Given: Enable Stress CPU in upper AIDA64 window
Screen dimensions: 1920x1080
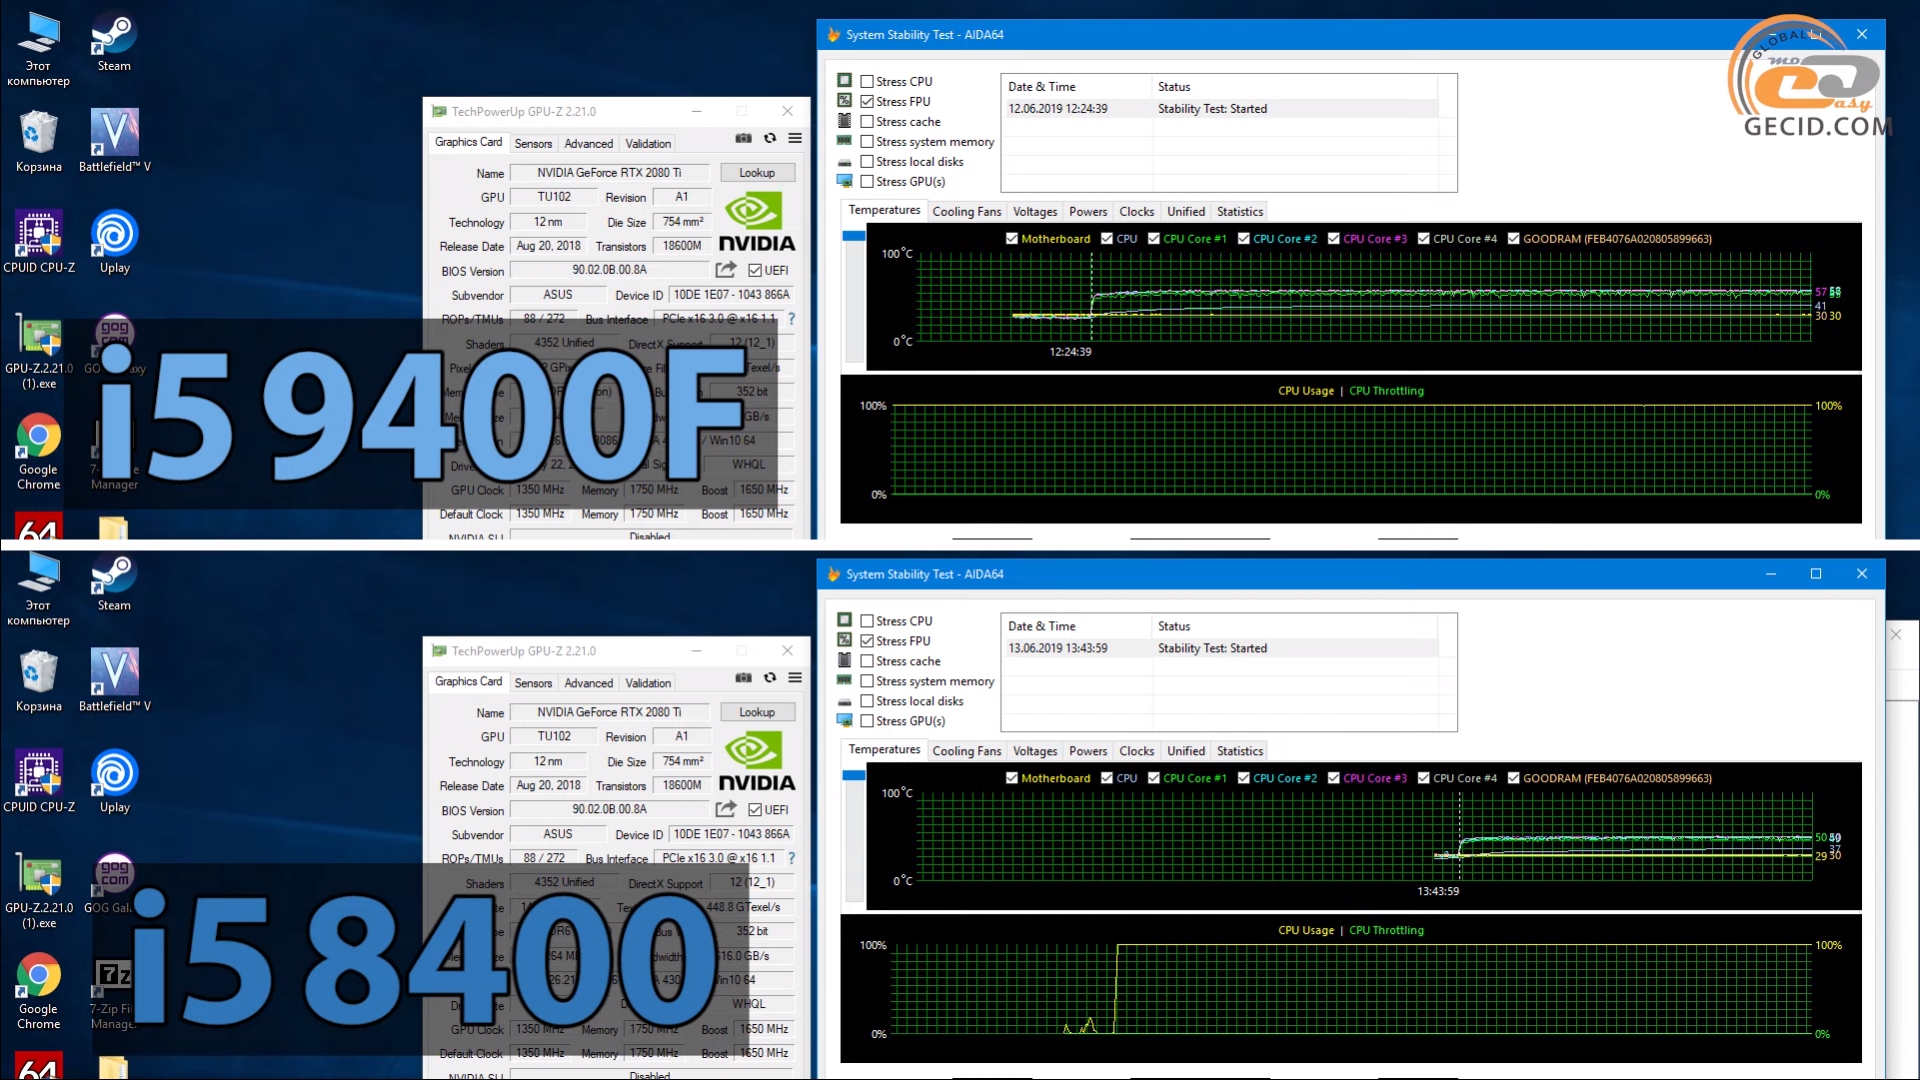Looking at the screenshot, I should tap(867, 82).
